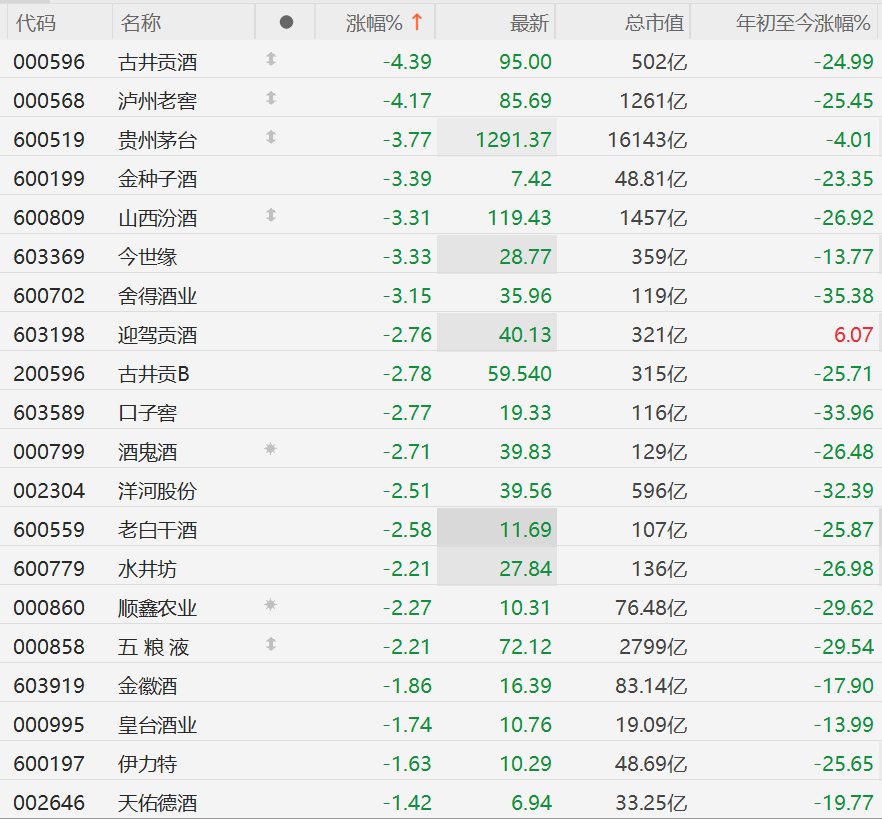The image size is (882, 819).
Task: Sort by the 总市值 column header
Action: tap(654, 23)
